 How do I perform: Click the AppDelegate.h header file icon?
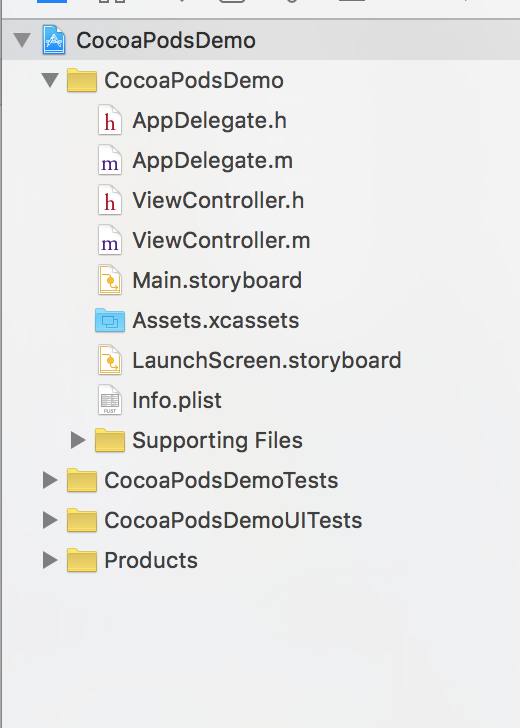pos(110,121)
